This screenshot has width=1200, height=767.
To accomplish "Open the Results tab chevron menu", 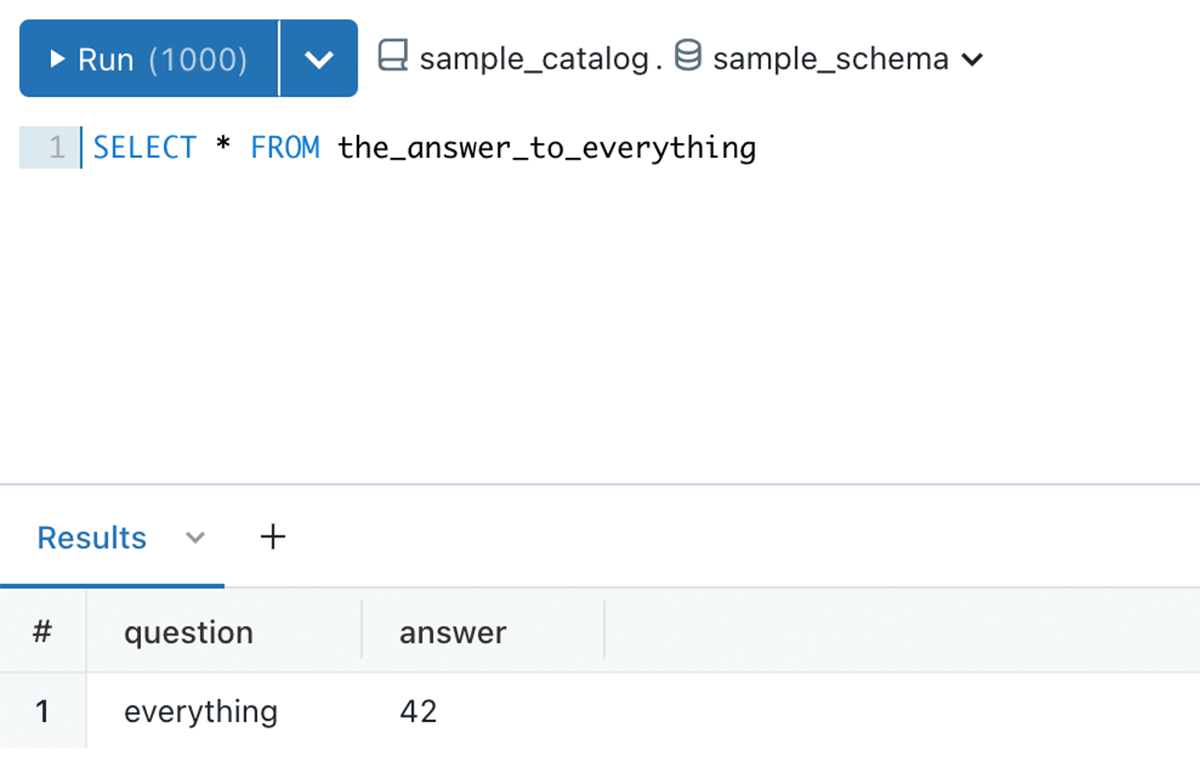I will [196, 538].
